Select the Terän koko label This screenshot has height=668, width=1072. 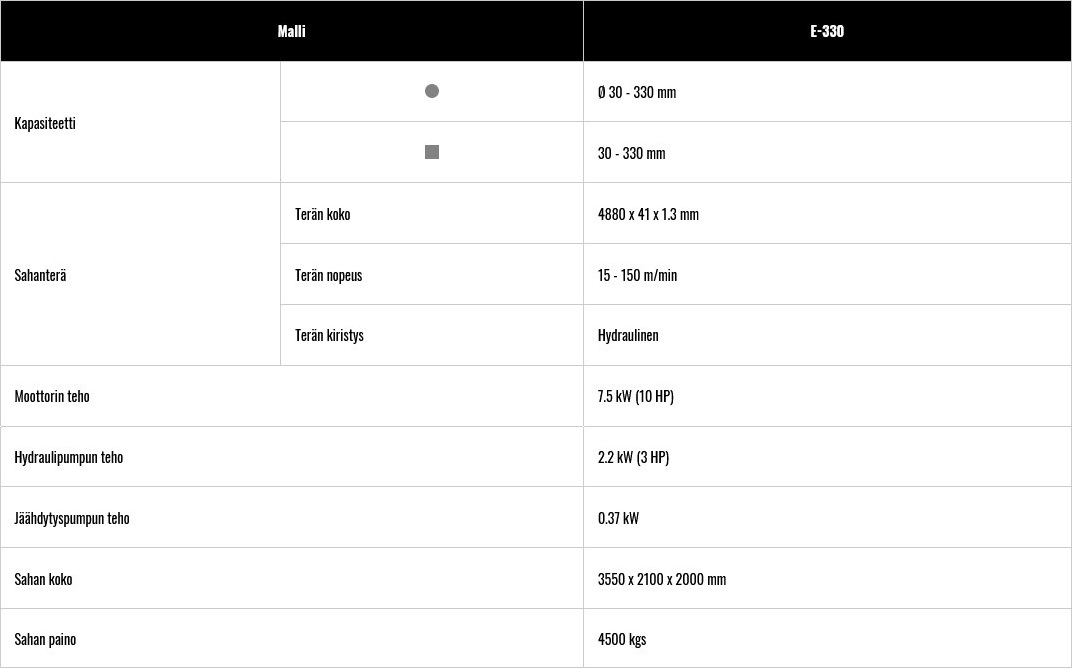click(x=323, y=214)
